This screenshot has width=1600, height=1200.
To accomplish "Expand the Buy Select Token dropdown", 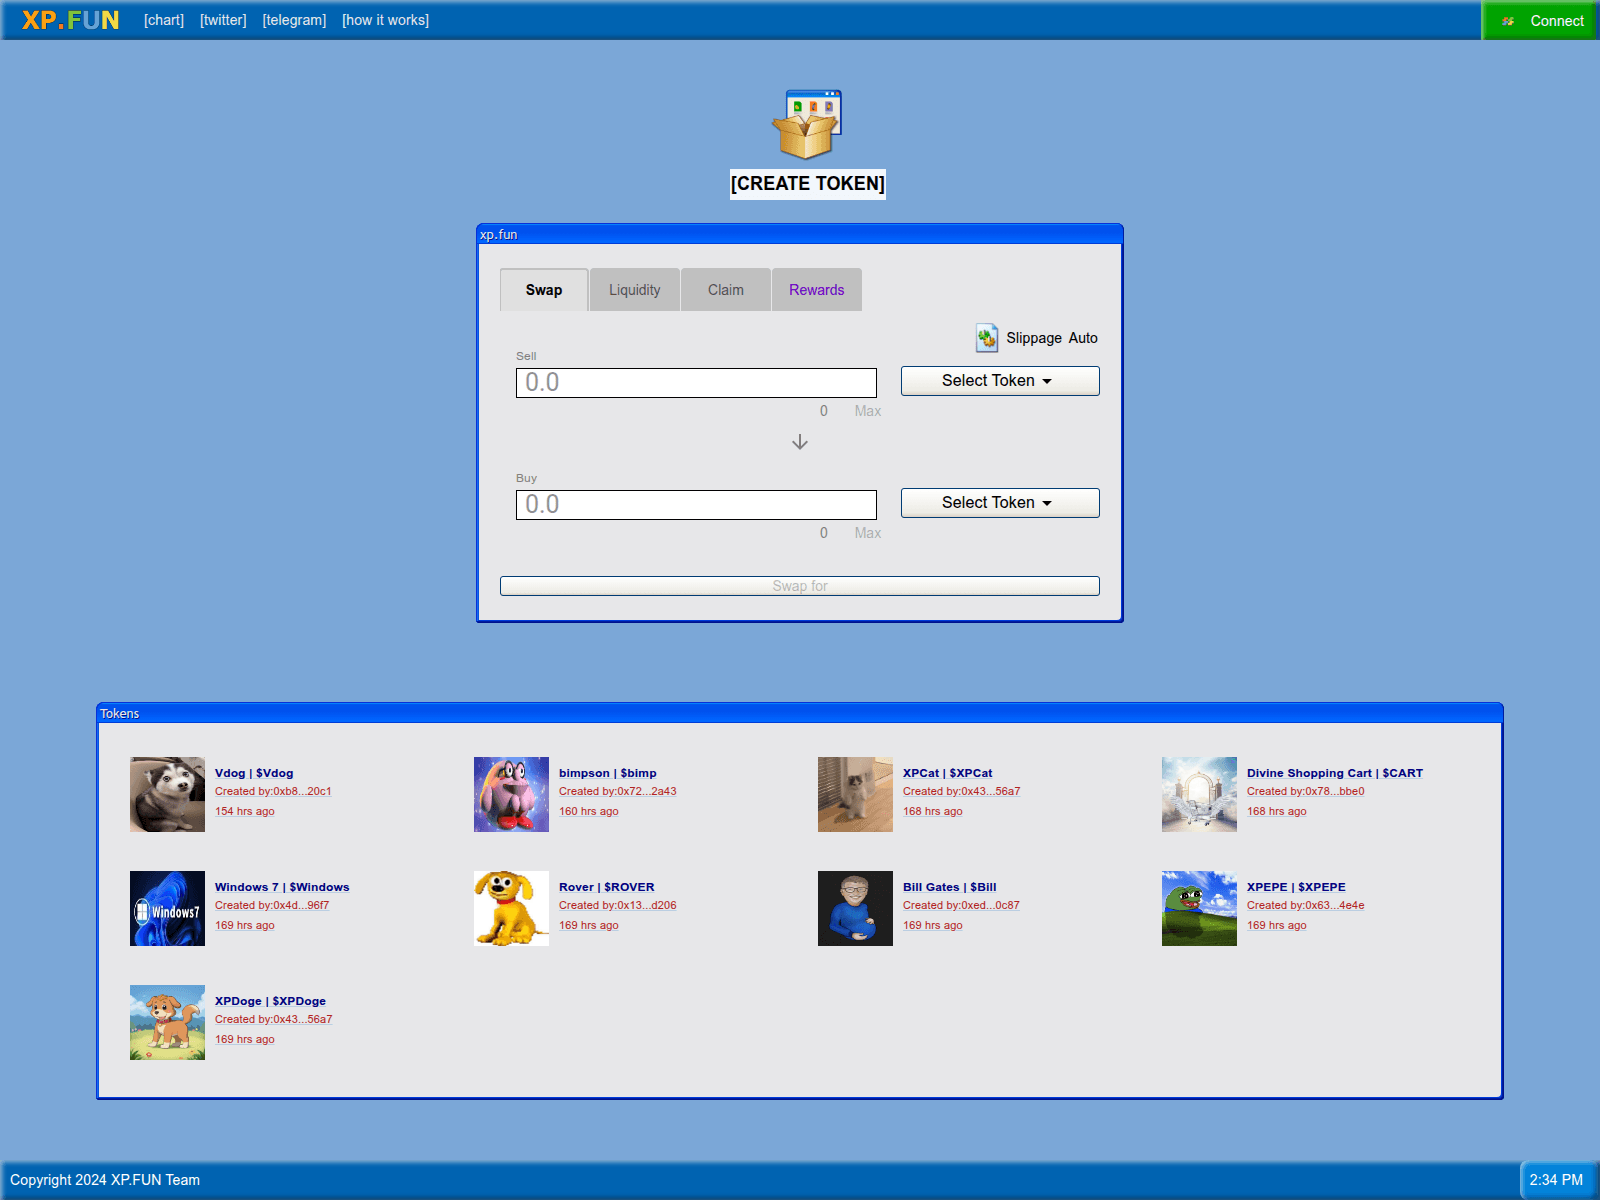I will (1000, 503).
